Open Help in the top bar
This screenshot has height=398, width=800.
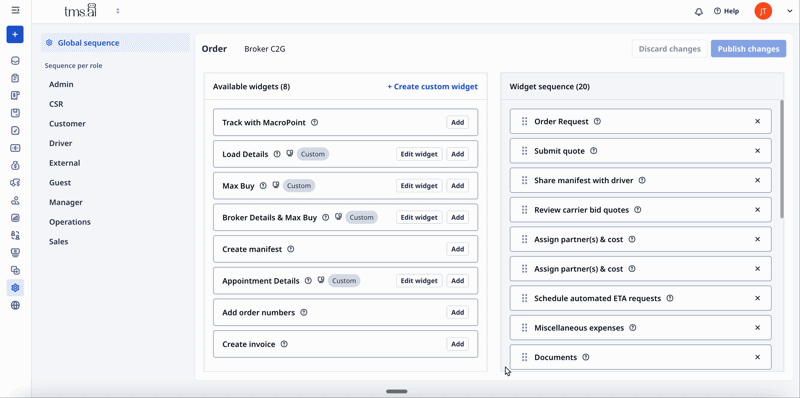tap(726, 11)
